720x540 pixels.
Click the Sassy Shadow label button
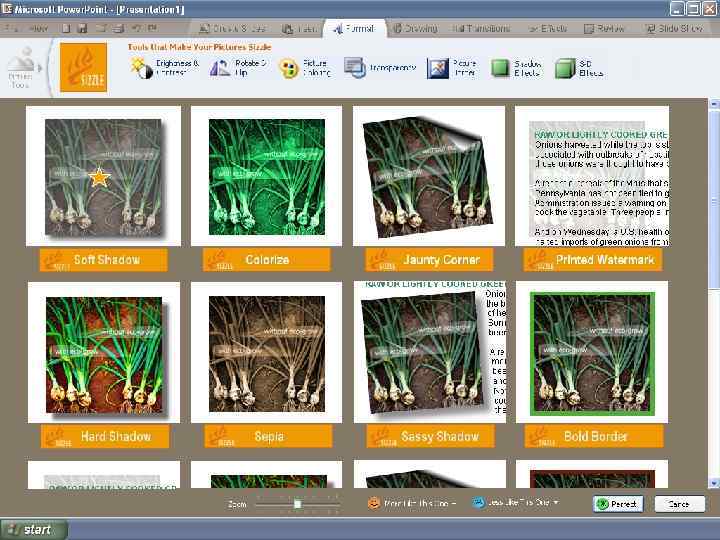tap(430, 436)
